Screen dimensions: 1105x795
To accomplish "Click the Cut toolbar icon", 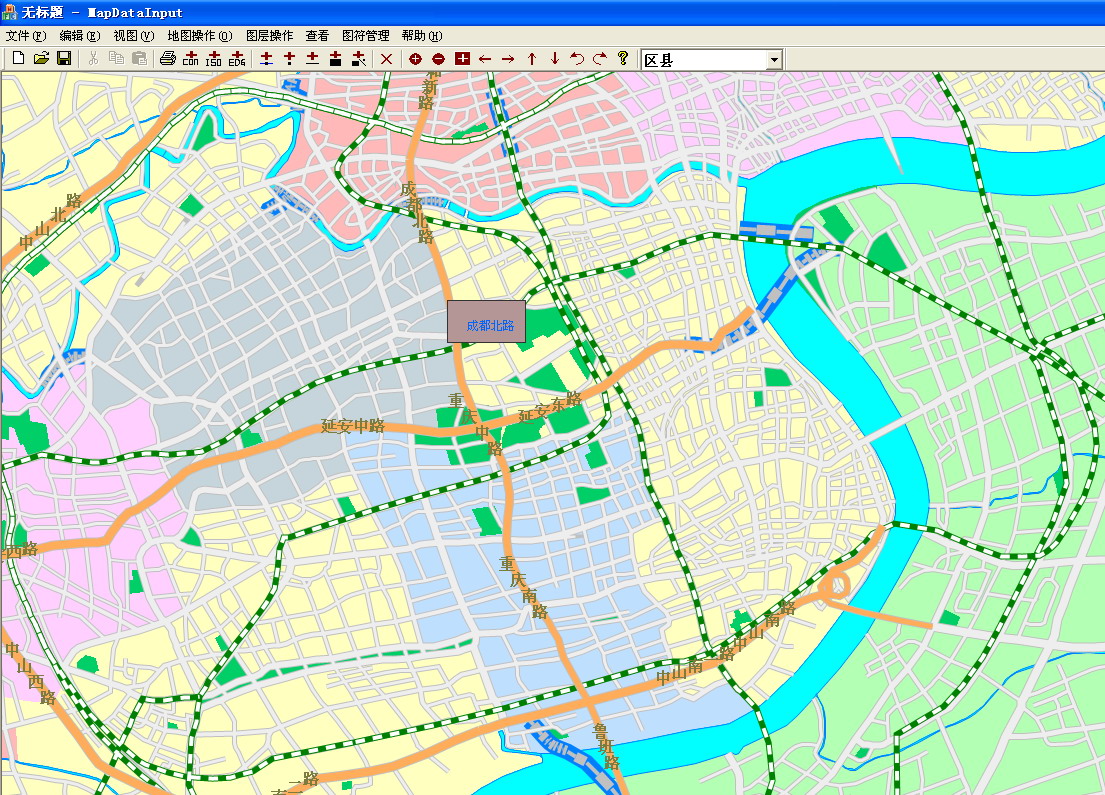I will coord(93,58).
